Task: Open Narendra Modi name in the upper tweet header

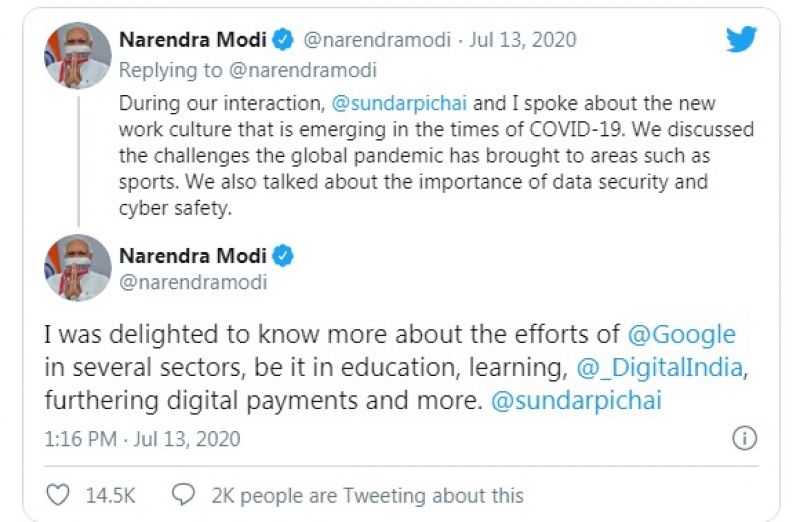Action: (193, 40)
